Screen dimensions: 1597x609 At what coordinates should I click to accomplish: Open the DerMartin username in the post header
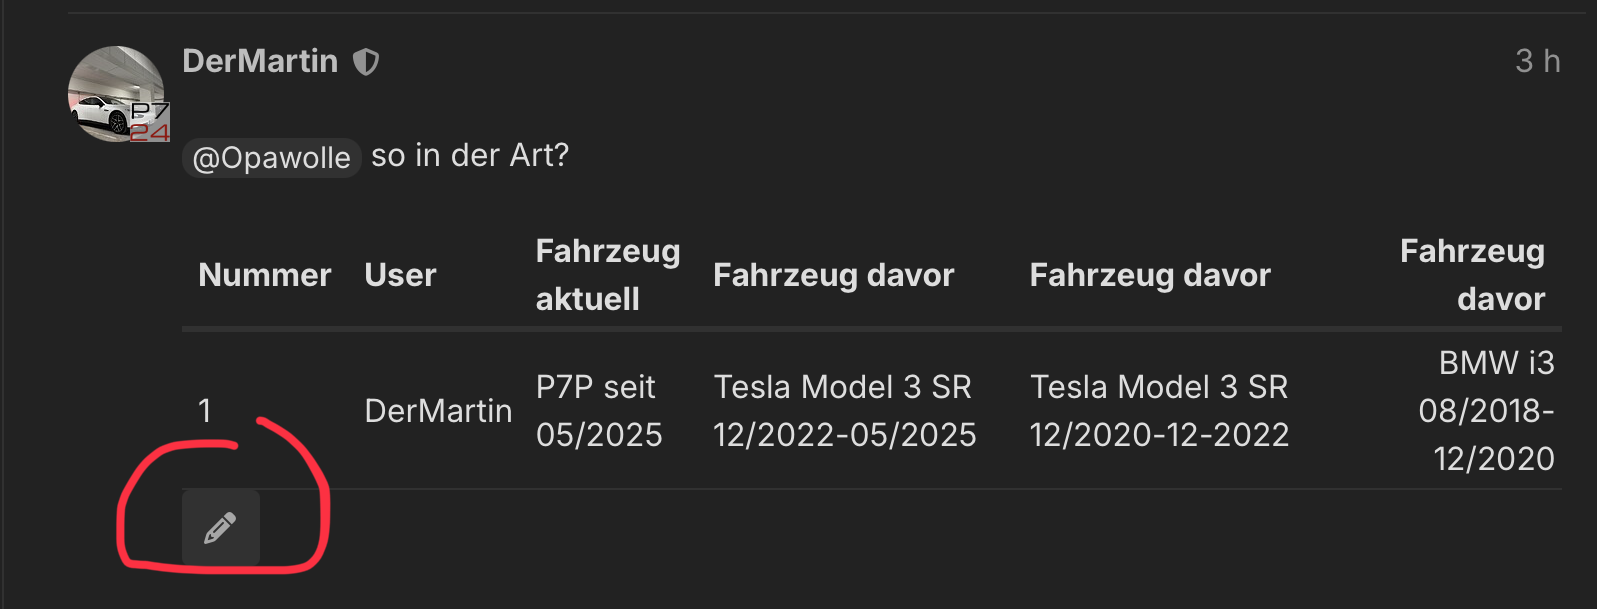pyautogui.click(x=260, y=61)
